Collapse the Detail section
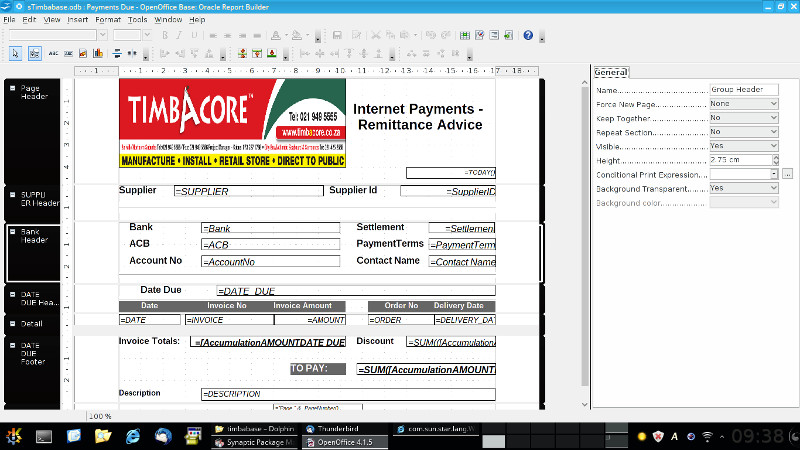The image size is (800, 450). pyautogui.click(x=12, y=323)
